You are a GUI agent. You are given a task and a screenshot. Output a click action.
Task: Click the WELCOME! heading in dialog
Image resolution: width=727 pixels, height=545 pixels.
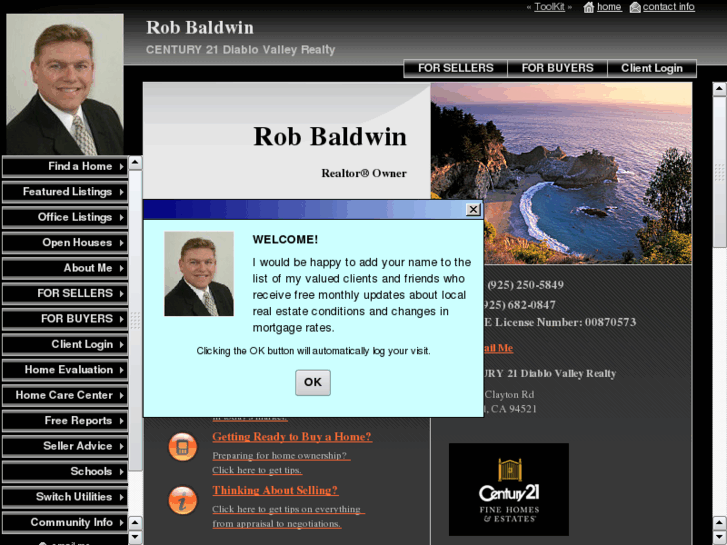[285, 239]
